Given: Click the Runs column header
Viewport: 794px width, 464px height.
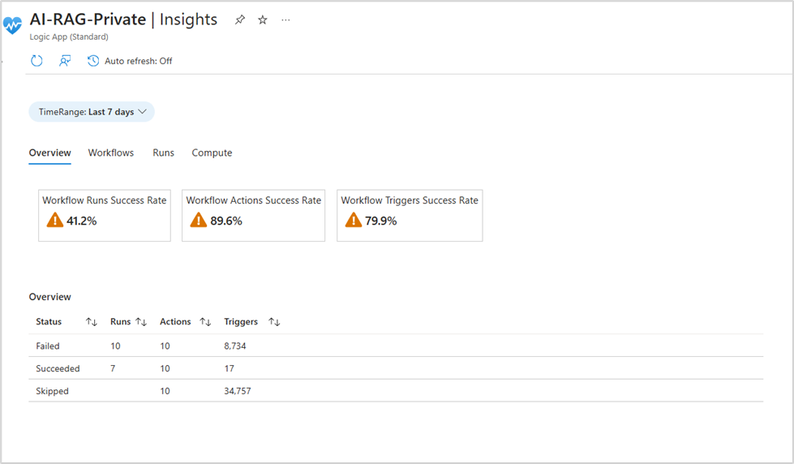Looking at the screenshot, I should [x=121, y=322].
